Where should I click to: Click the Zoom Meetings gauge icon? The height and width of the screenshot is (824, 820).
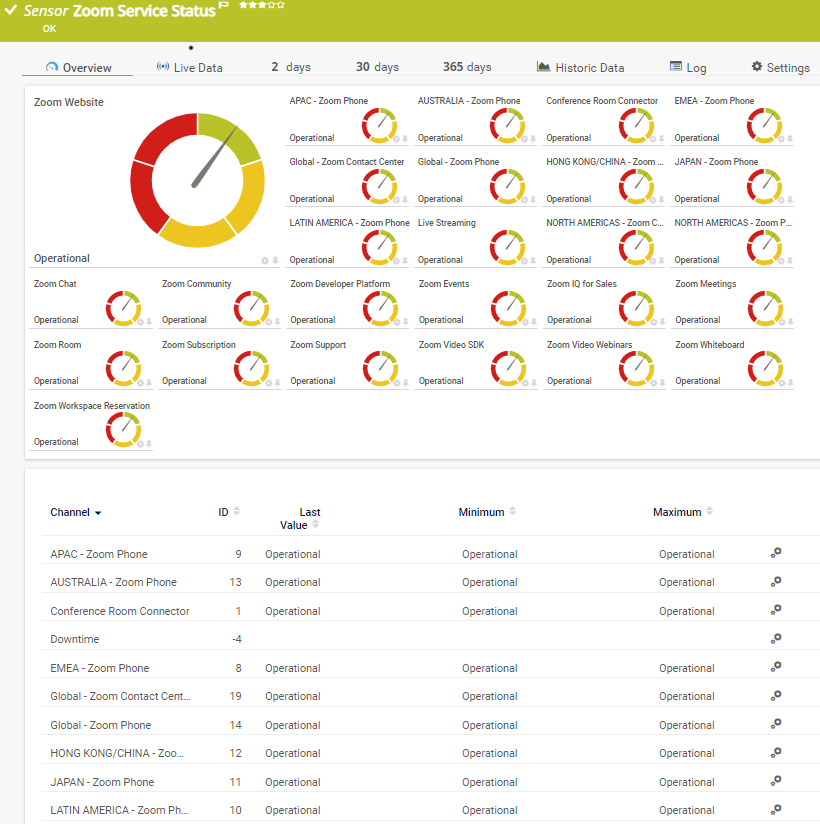pyautogui.click(x=765, y=308)
